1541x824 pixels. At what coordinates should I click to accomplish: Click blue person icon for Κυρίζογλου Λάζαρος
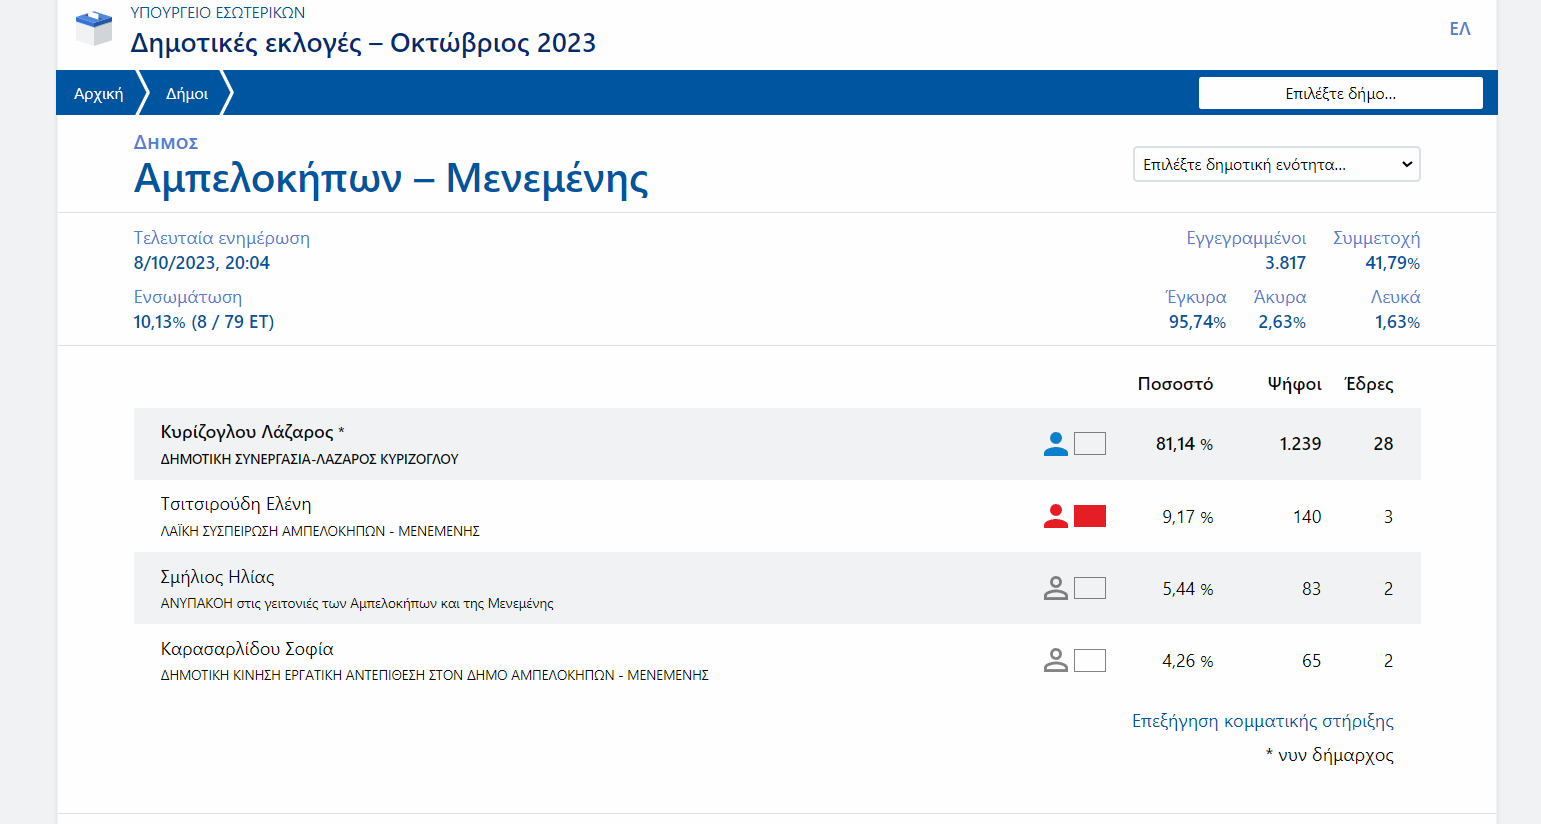pyautogui.click(x=1055, y=444)
